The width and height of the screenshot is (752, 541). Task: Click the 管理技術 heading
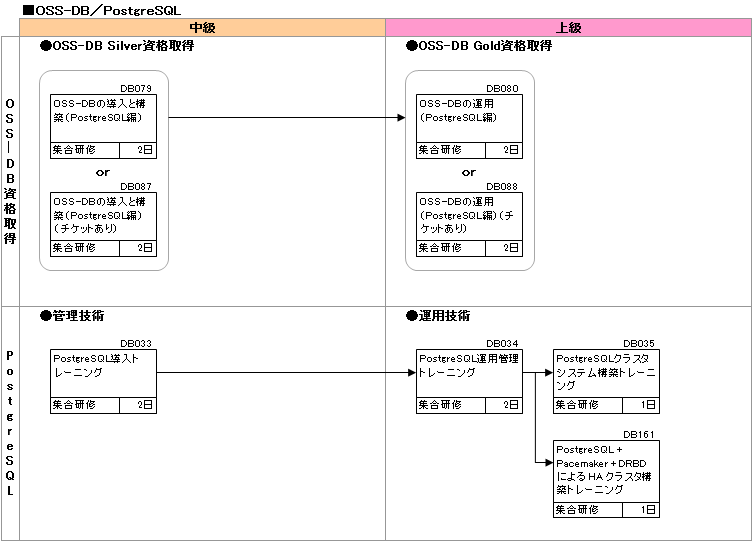(x=72, y=316)
